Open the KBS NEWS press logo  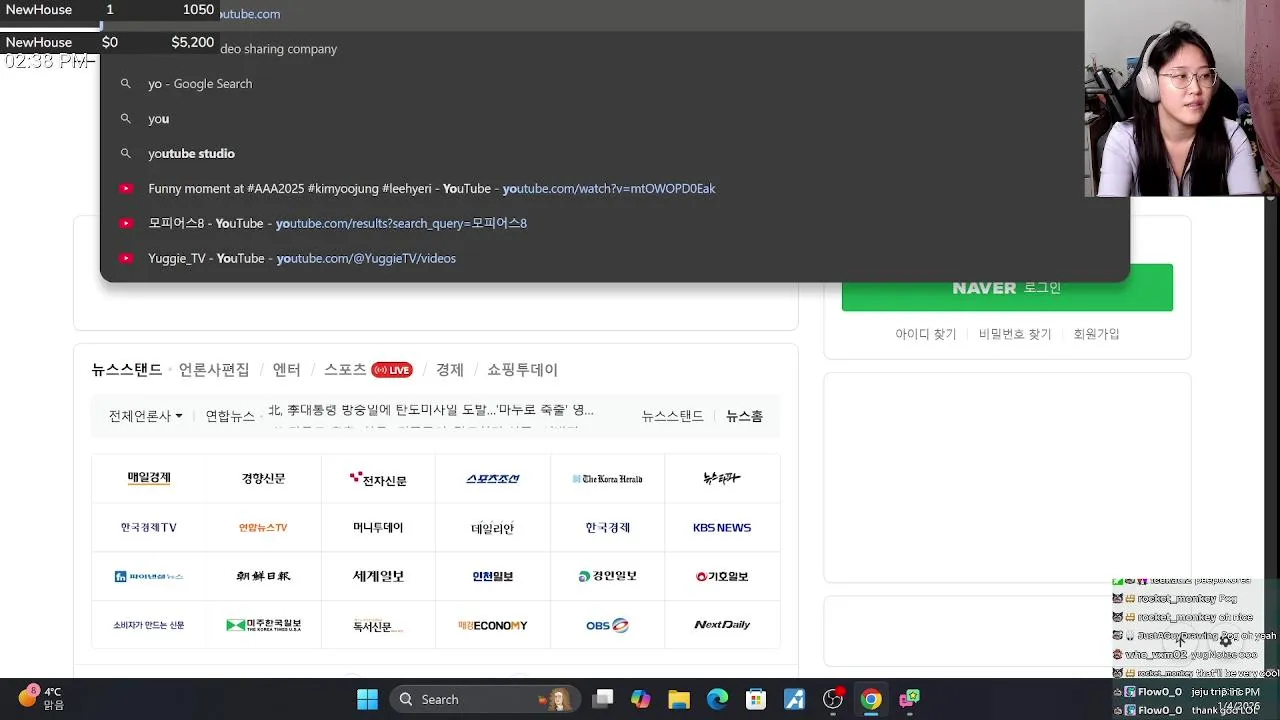point(722,527)
